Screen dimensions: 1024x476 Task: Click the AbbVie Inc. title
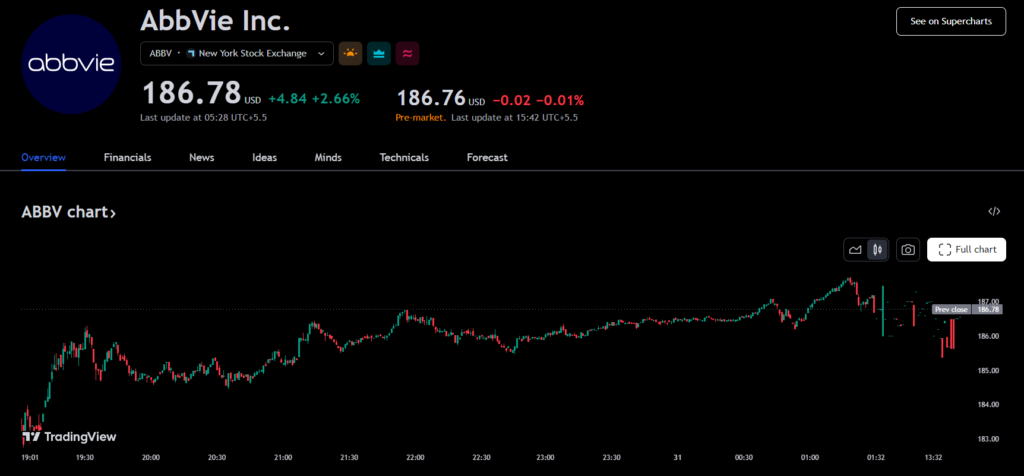click(x=215, y=20)
